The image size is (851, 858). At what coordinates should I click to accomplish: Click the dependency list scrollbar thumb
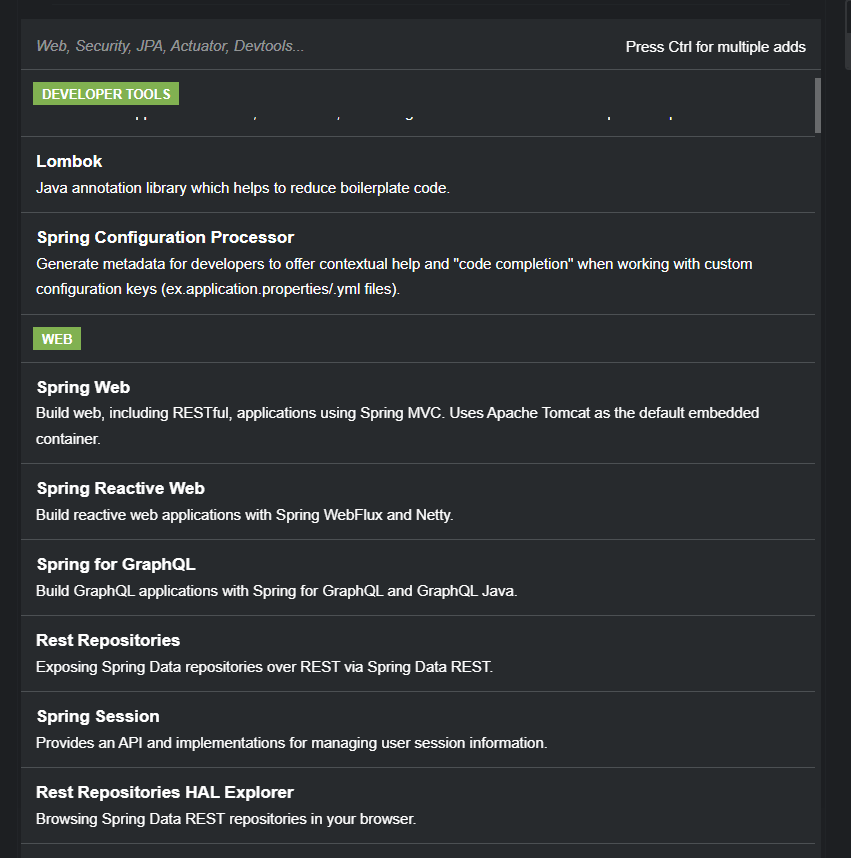pyautogui.click(x=818, y=105)
